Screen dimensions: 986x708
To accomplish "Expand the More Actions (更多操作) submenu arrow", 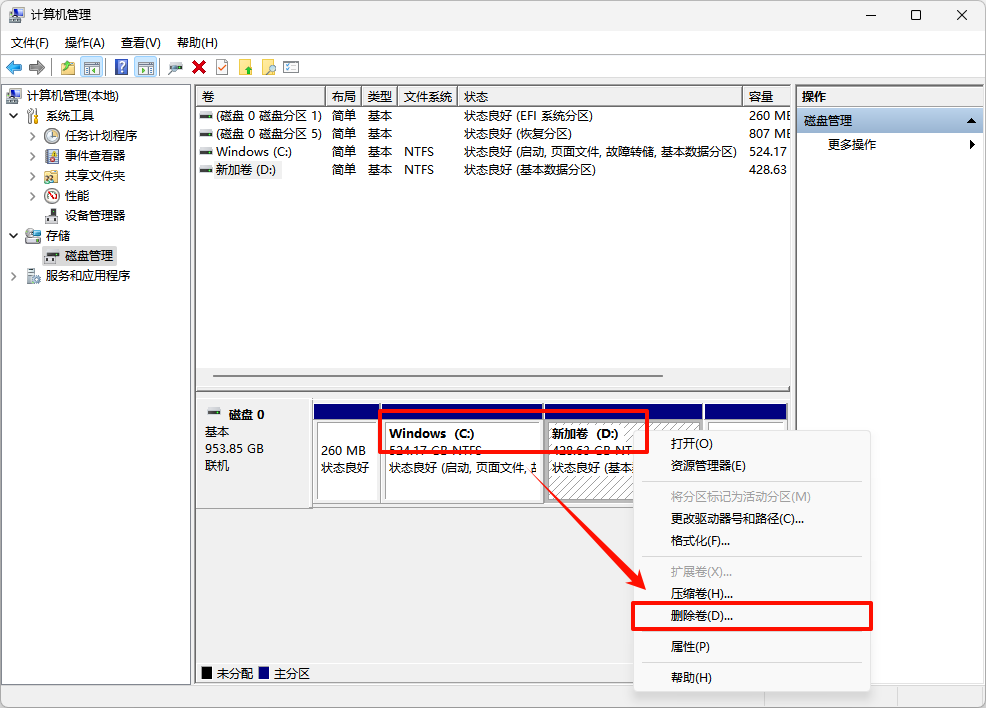I will [x=972, y=145].
